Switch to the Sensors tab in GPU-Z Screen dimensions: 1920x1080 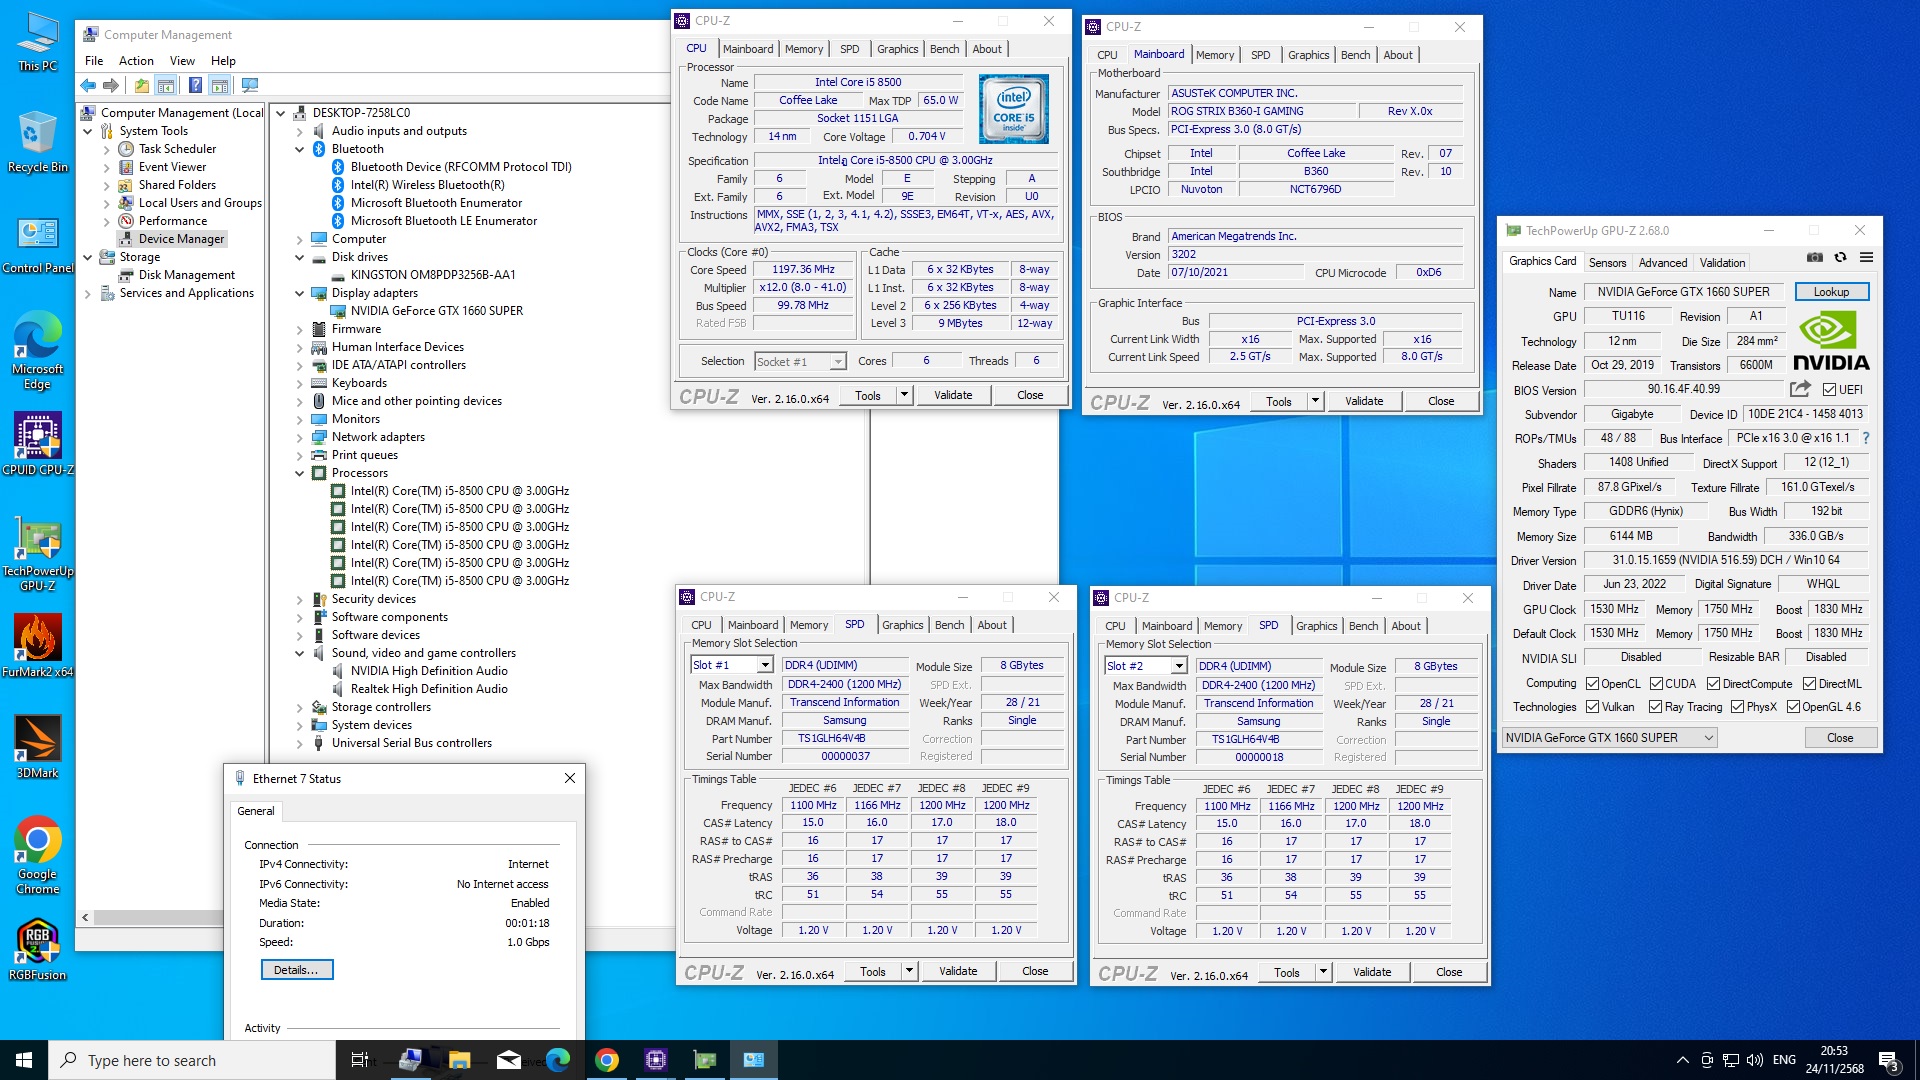click(1607, 263)
